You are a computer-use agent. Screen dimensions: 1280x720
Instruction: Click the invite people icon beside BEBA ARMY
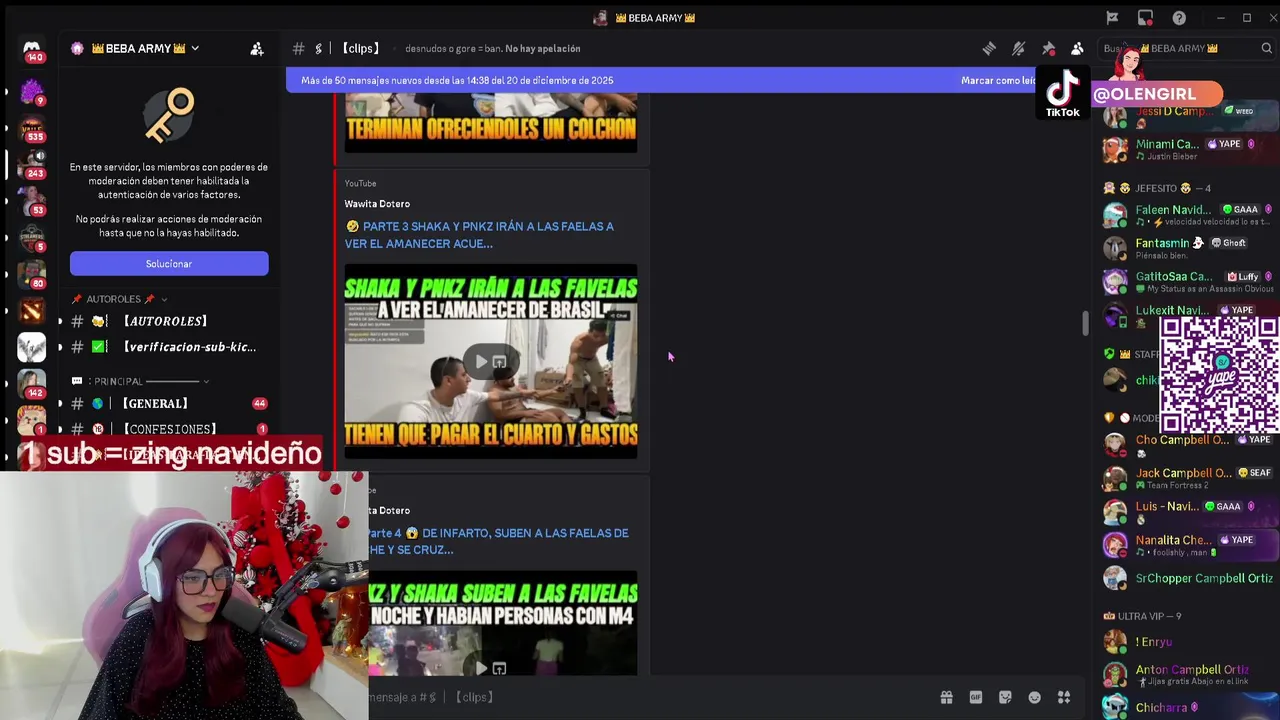pyautogui.click(x=257, y=48)
